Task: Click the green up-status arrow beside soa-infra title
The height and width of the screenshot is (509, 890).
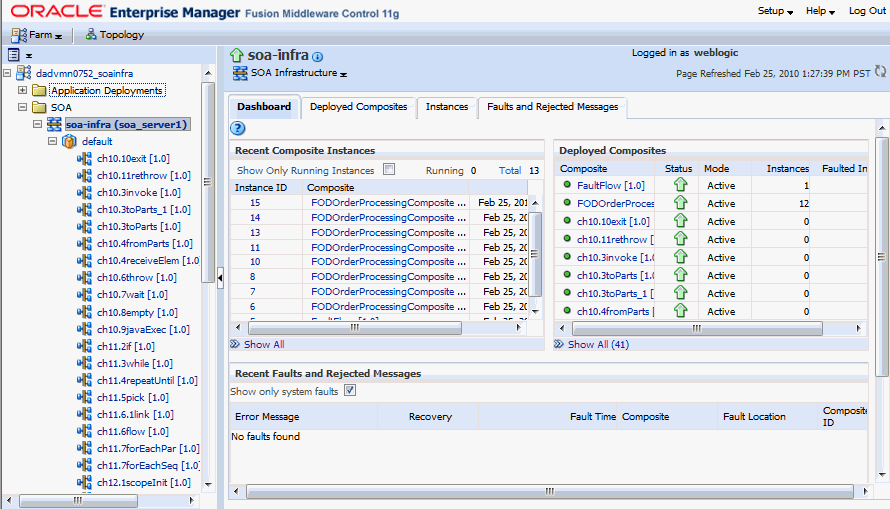Action: click(236, 55)
